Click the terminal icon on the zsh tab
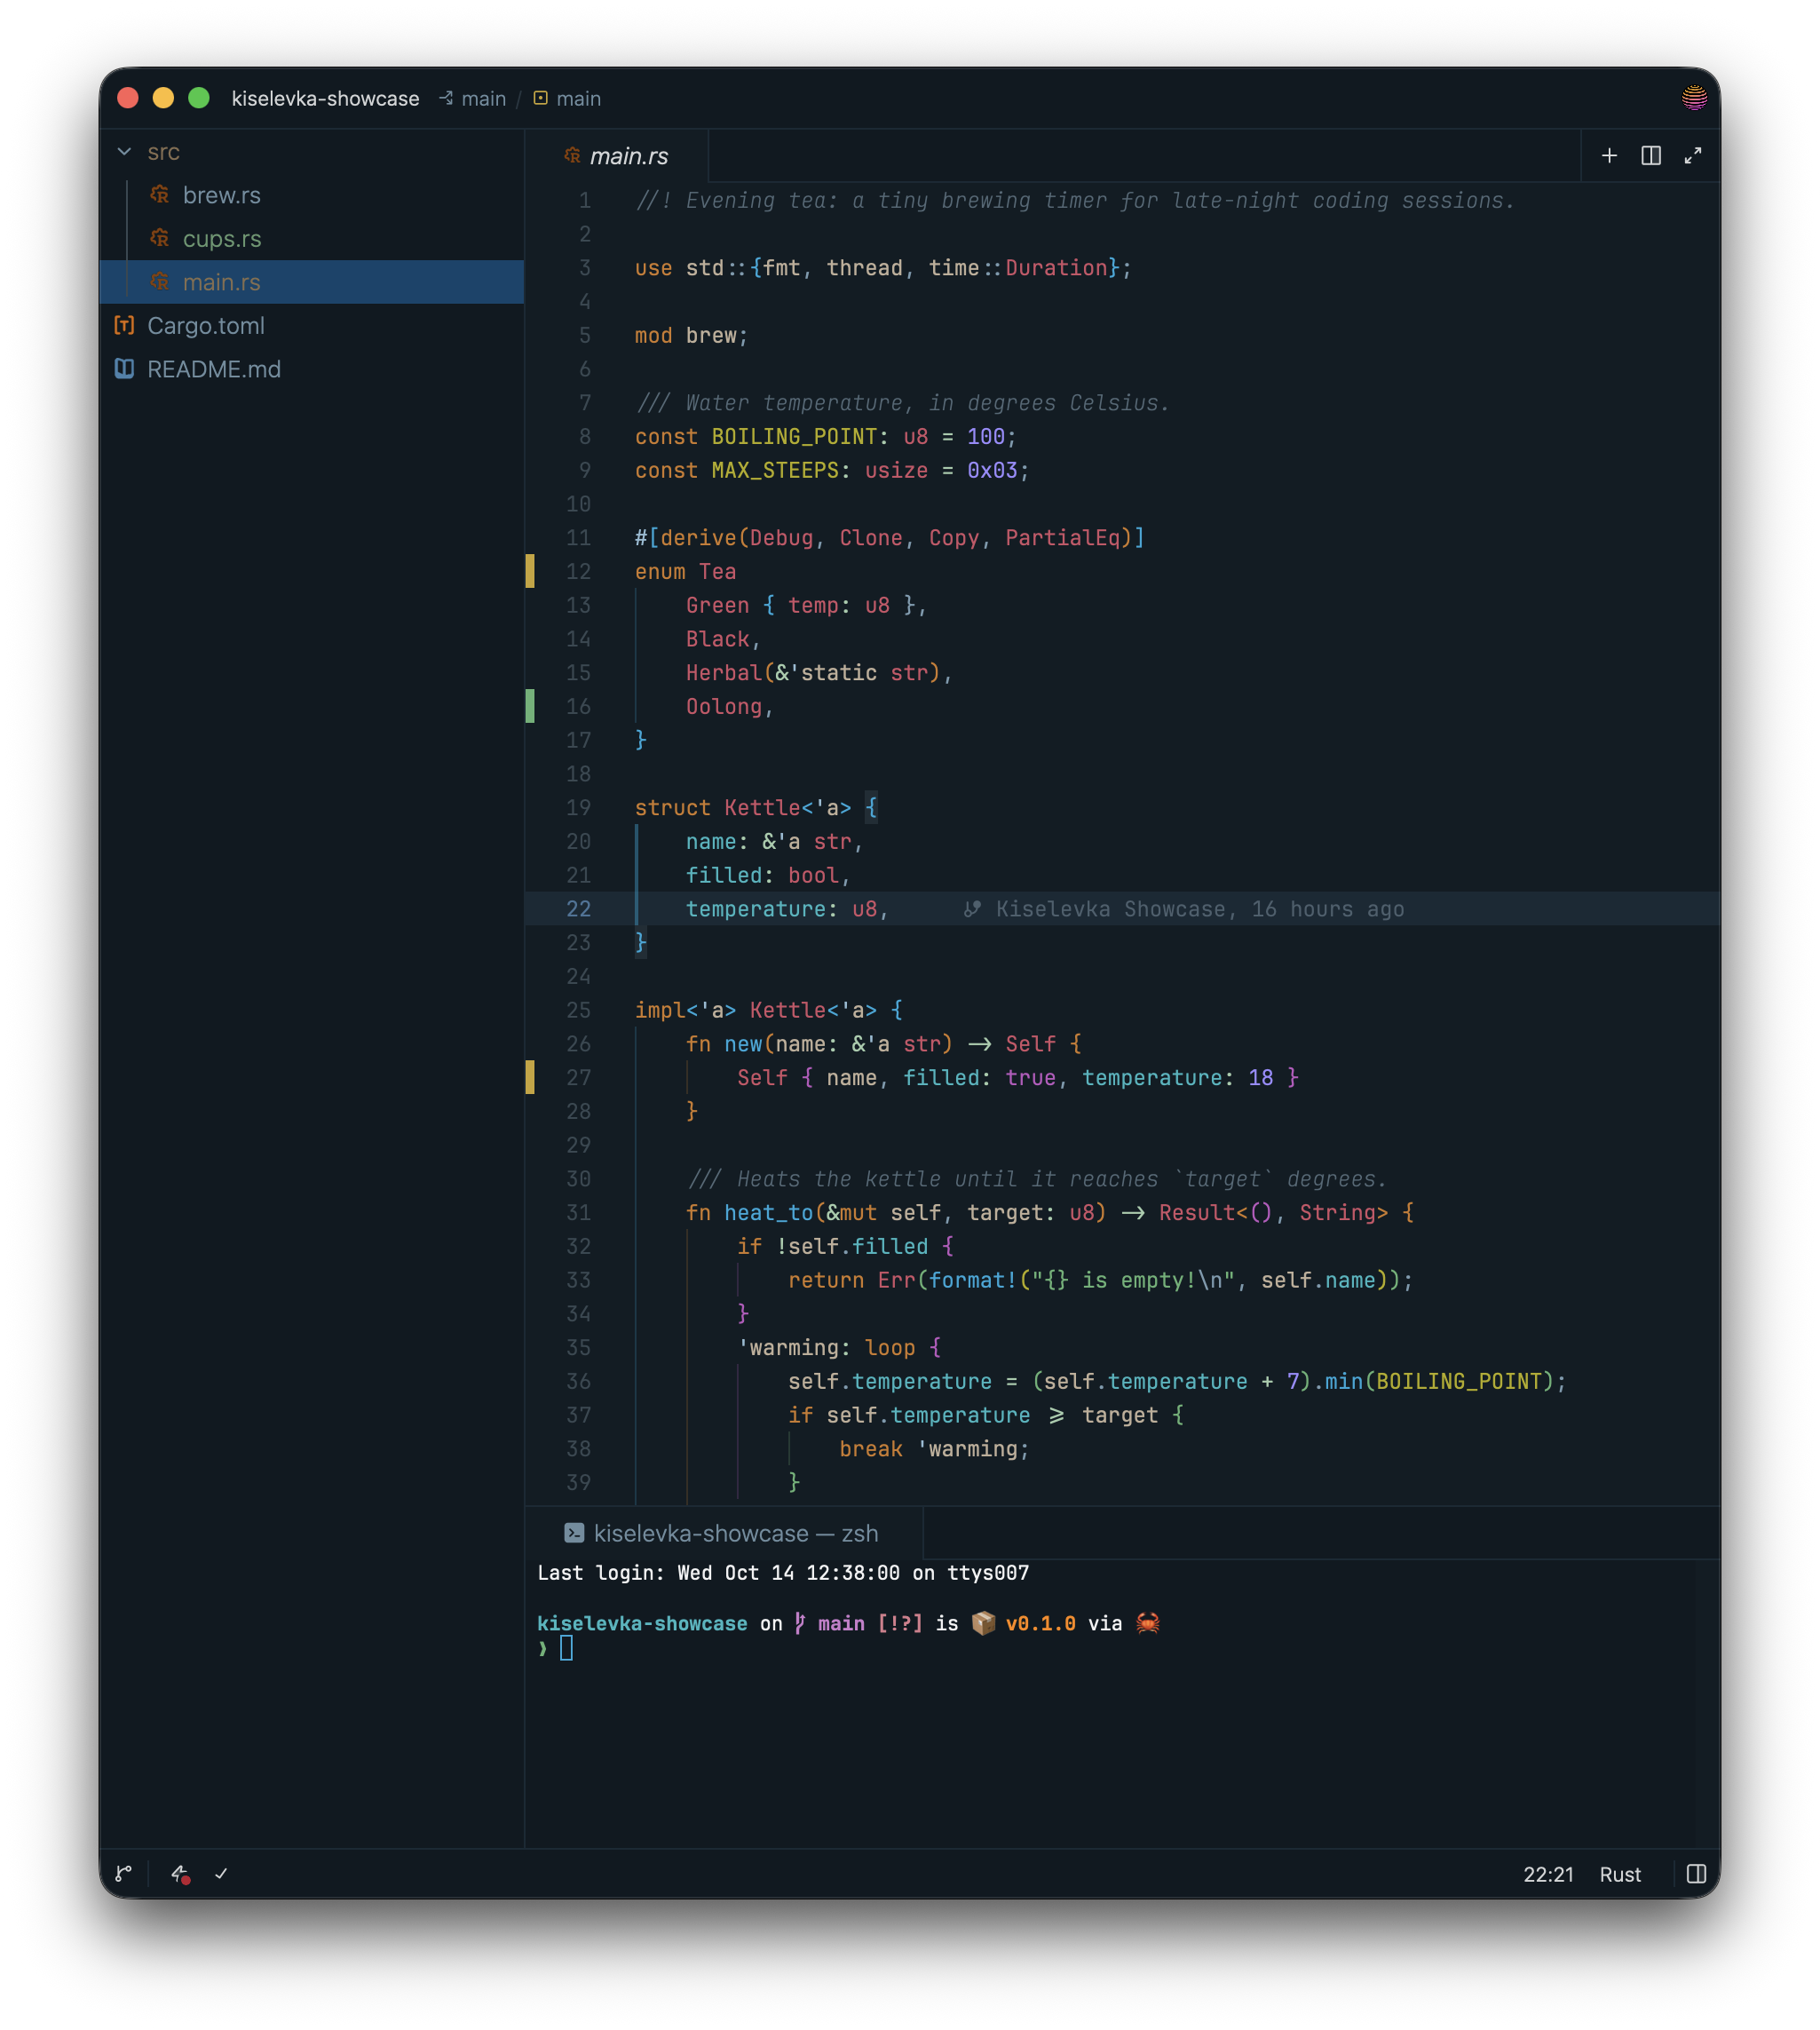 [574, 1533]
